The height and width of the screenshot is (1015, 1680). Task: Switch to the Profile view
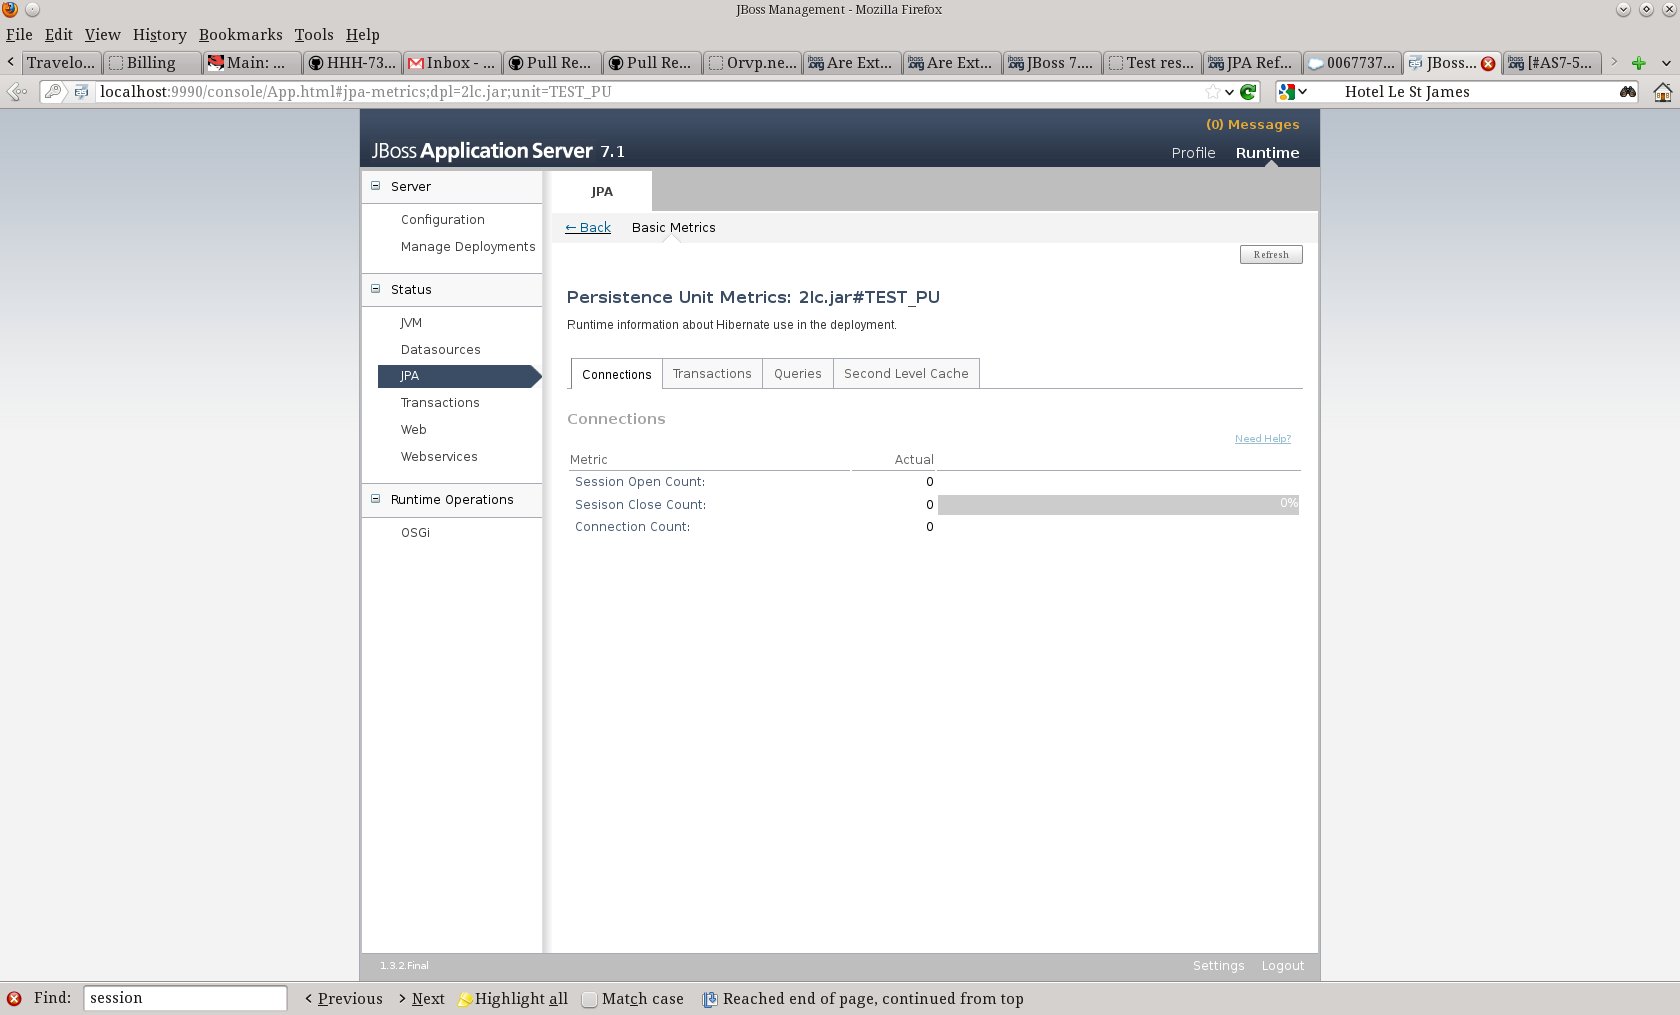pos(1194,153)
